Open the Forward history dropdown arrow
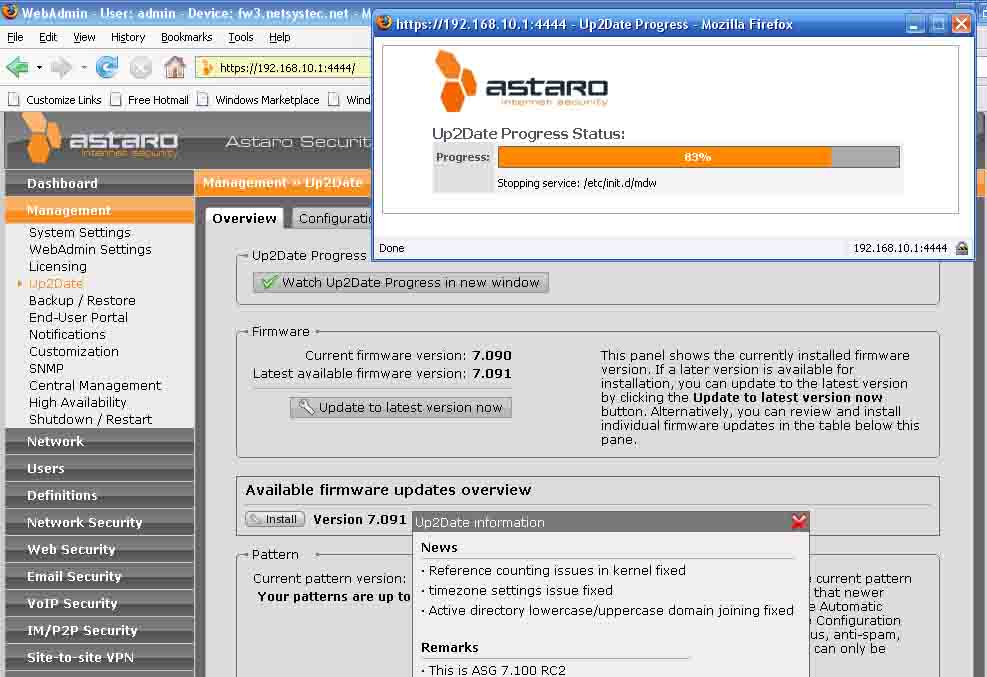 pos(84,67)
